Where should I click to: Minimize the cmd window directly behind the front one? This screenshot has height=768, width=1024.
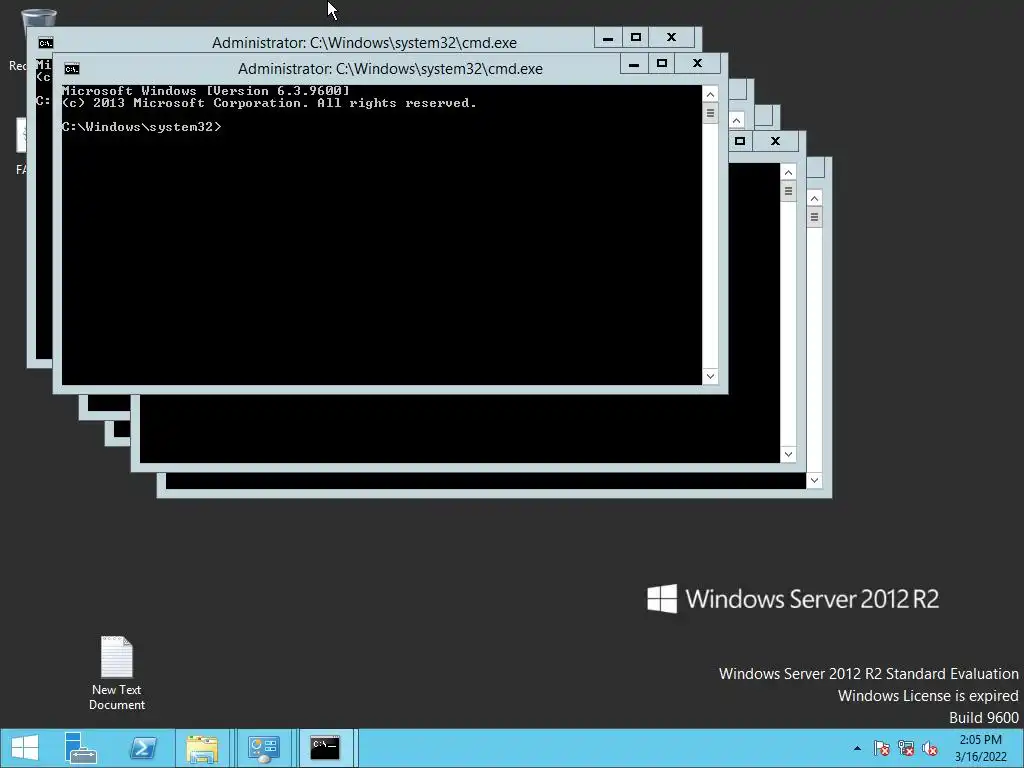tap(607, 37)
